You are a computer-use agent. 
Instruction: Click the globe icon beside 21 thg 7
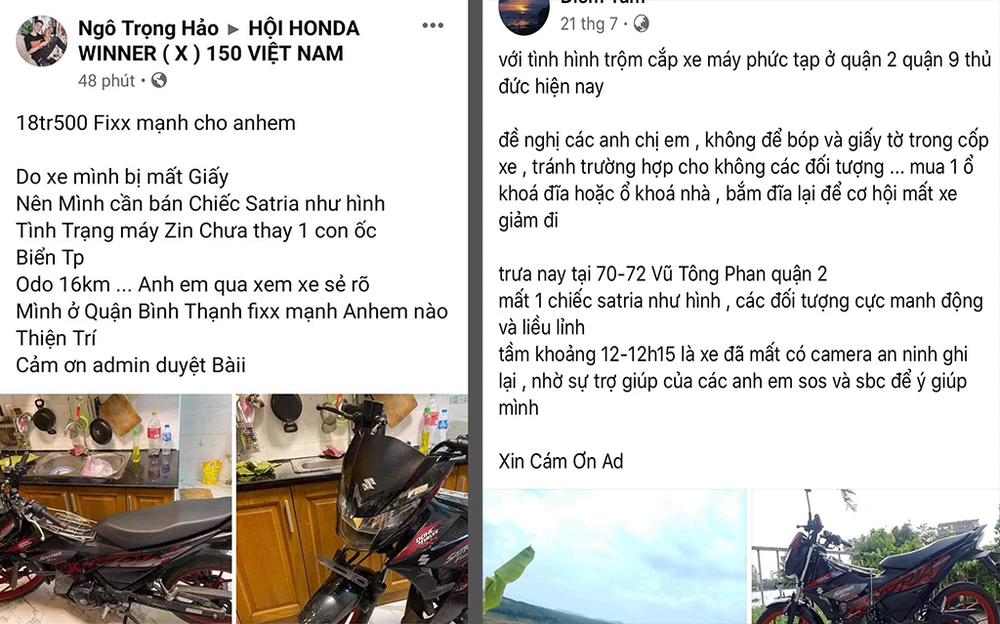point(641,24)
